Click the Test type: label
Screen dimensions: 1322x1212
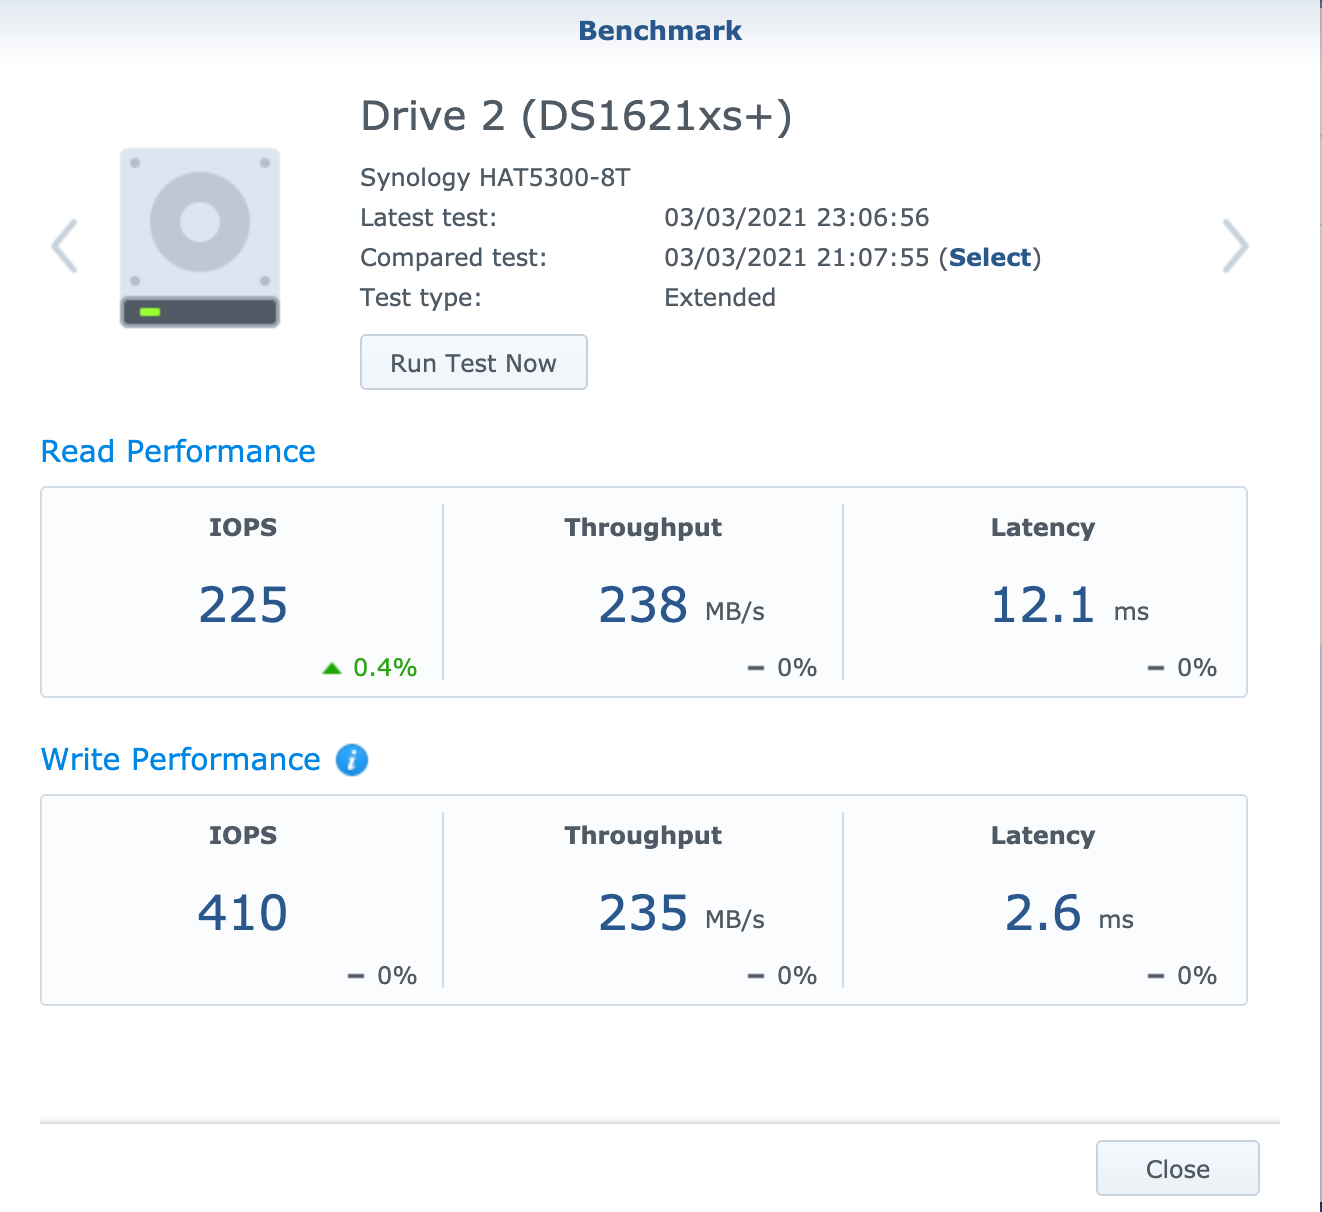(421, 298)
